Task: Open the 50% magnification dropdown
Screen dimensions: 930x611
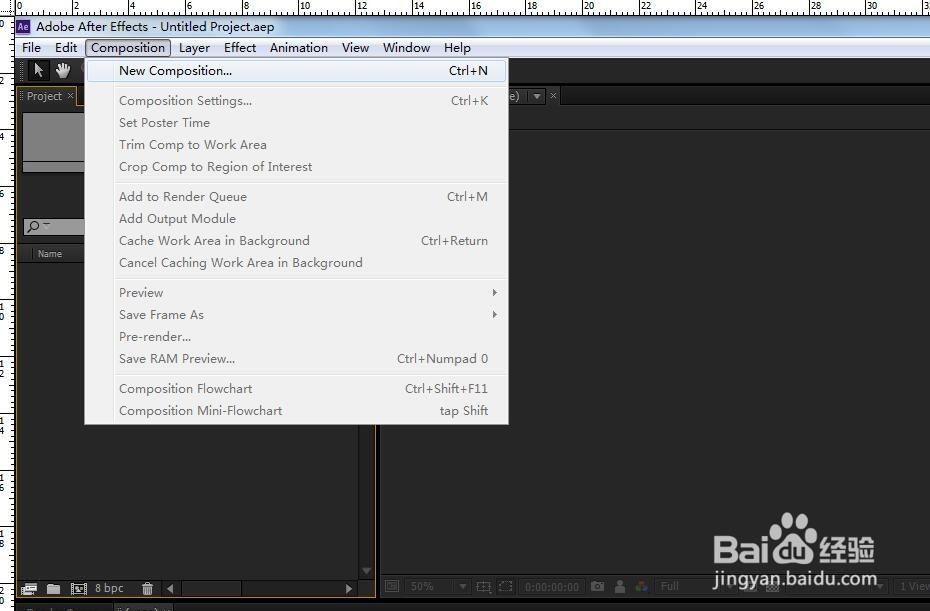Action: tap(438, 586)
